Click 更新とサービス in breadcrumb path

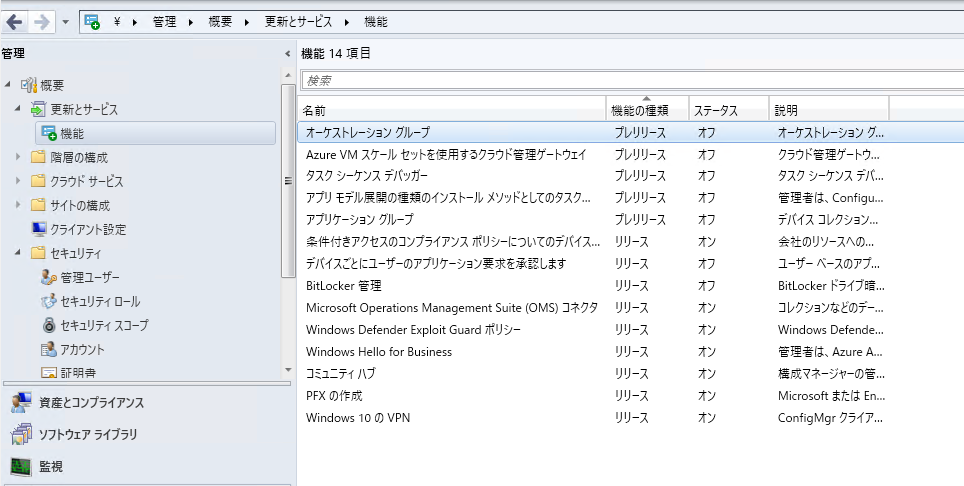(298, 22)
